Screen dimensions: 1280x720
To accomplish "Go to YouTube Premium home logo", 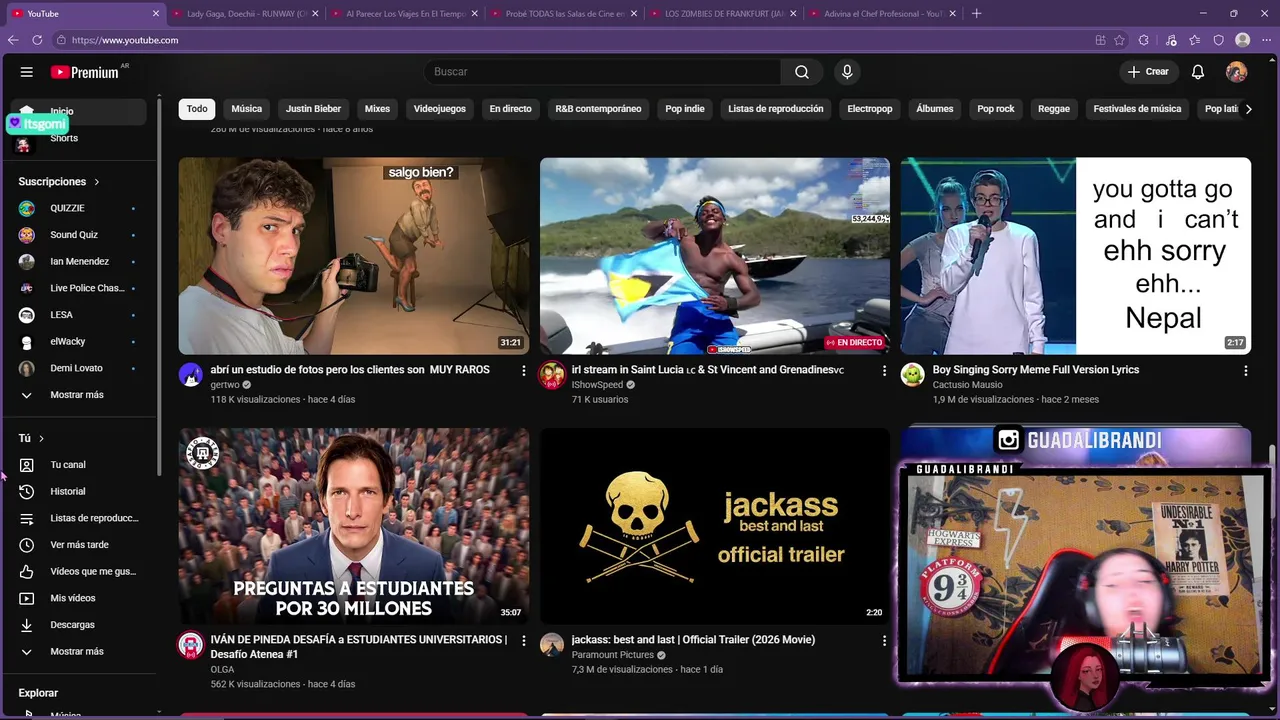I will [x=85, y=72].
